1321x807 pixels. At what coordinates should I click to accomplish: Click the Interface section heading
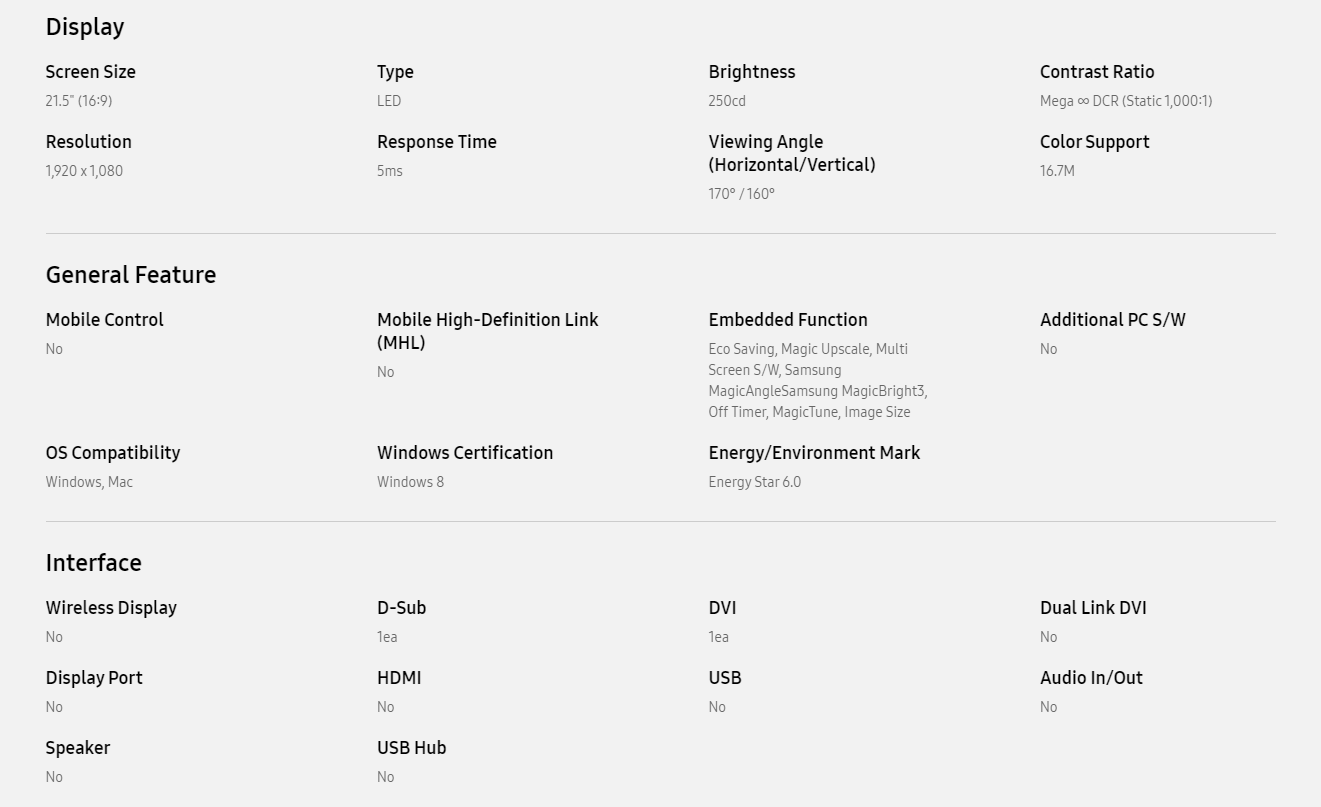(x=93, y=563)
